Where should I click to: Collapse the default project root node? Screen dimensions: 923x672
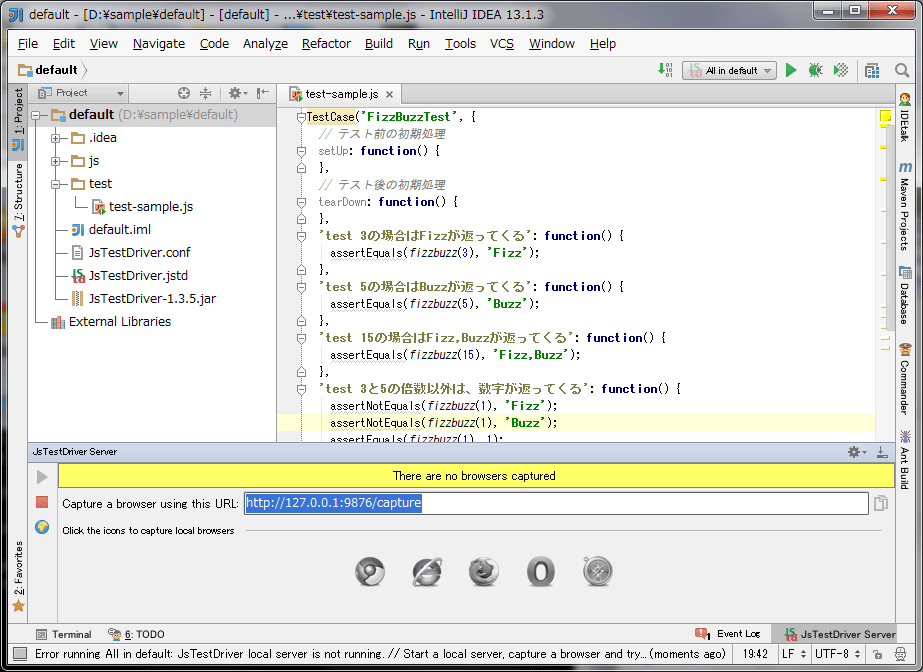point(36,115)
